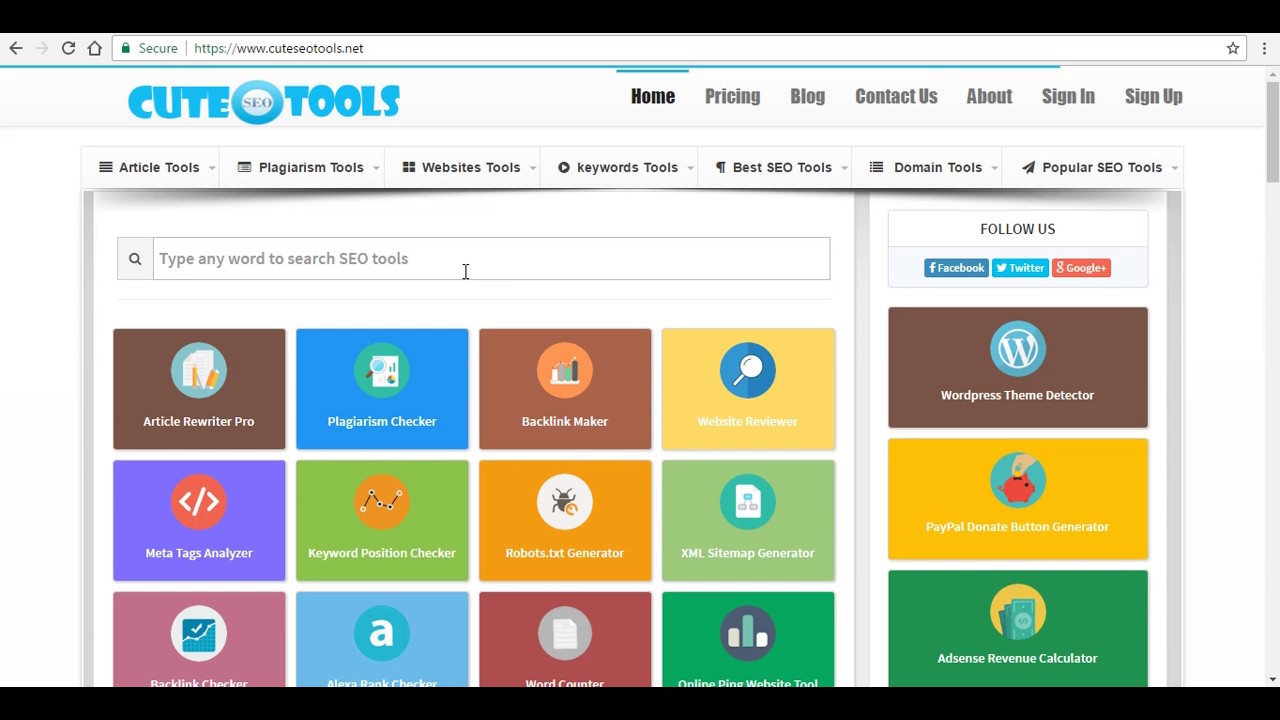Open the Alexa Rank Checker icon

[382, 634]
